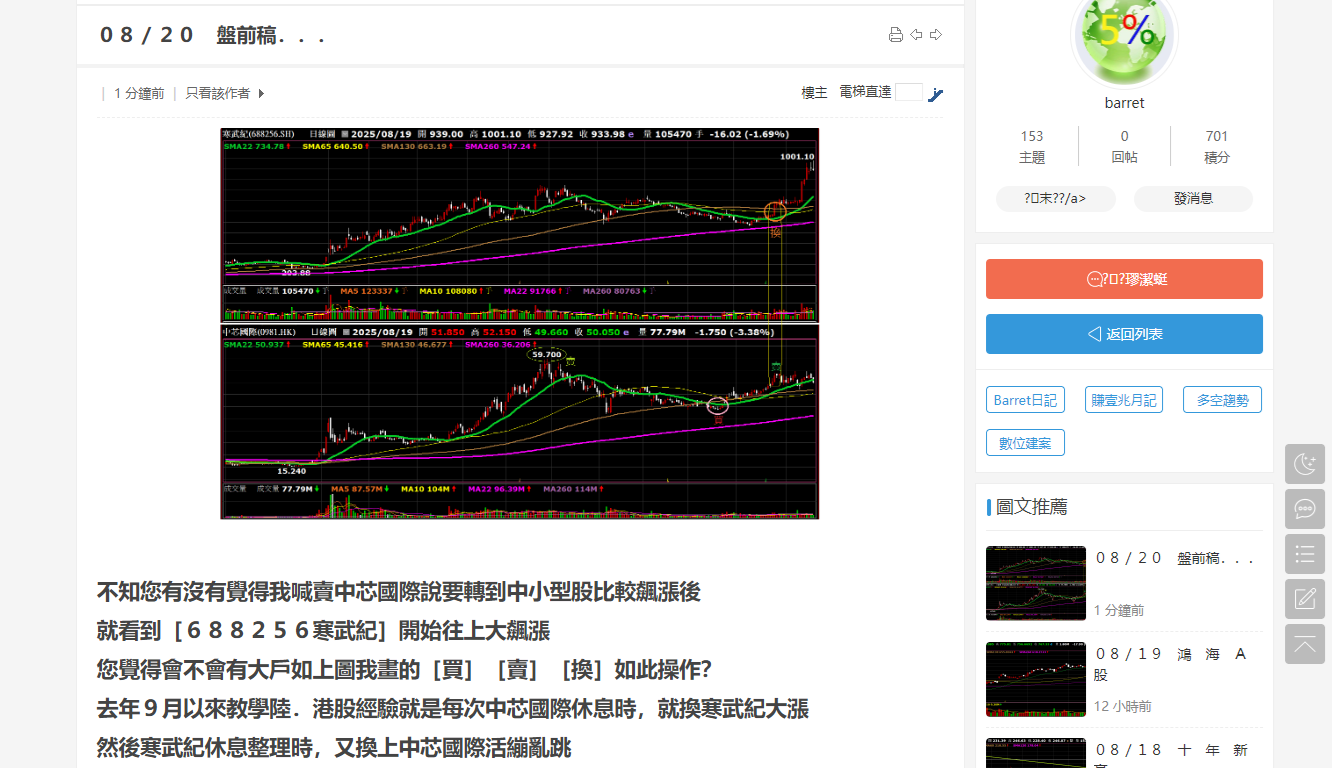
Task: Click the edit post pencil icon
Action: click(x=1305, y=599)
